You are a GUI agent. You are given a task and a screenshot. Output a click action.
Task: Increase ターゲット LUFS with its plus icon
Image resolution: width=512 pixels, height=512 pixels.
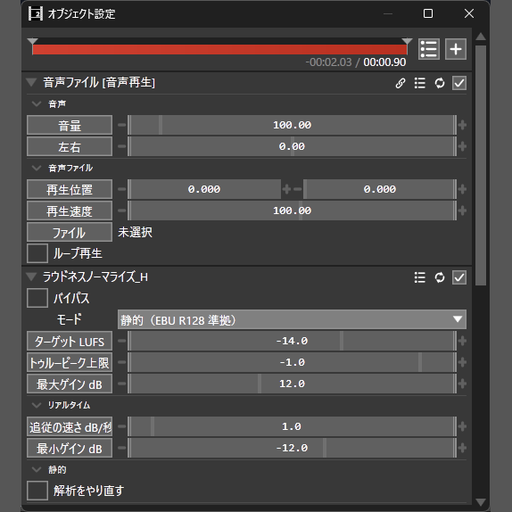click(462, 341)
